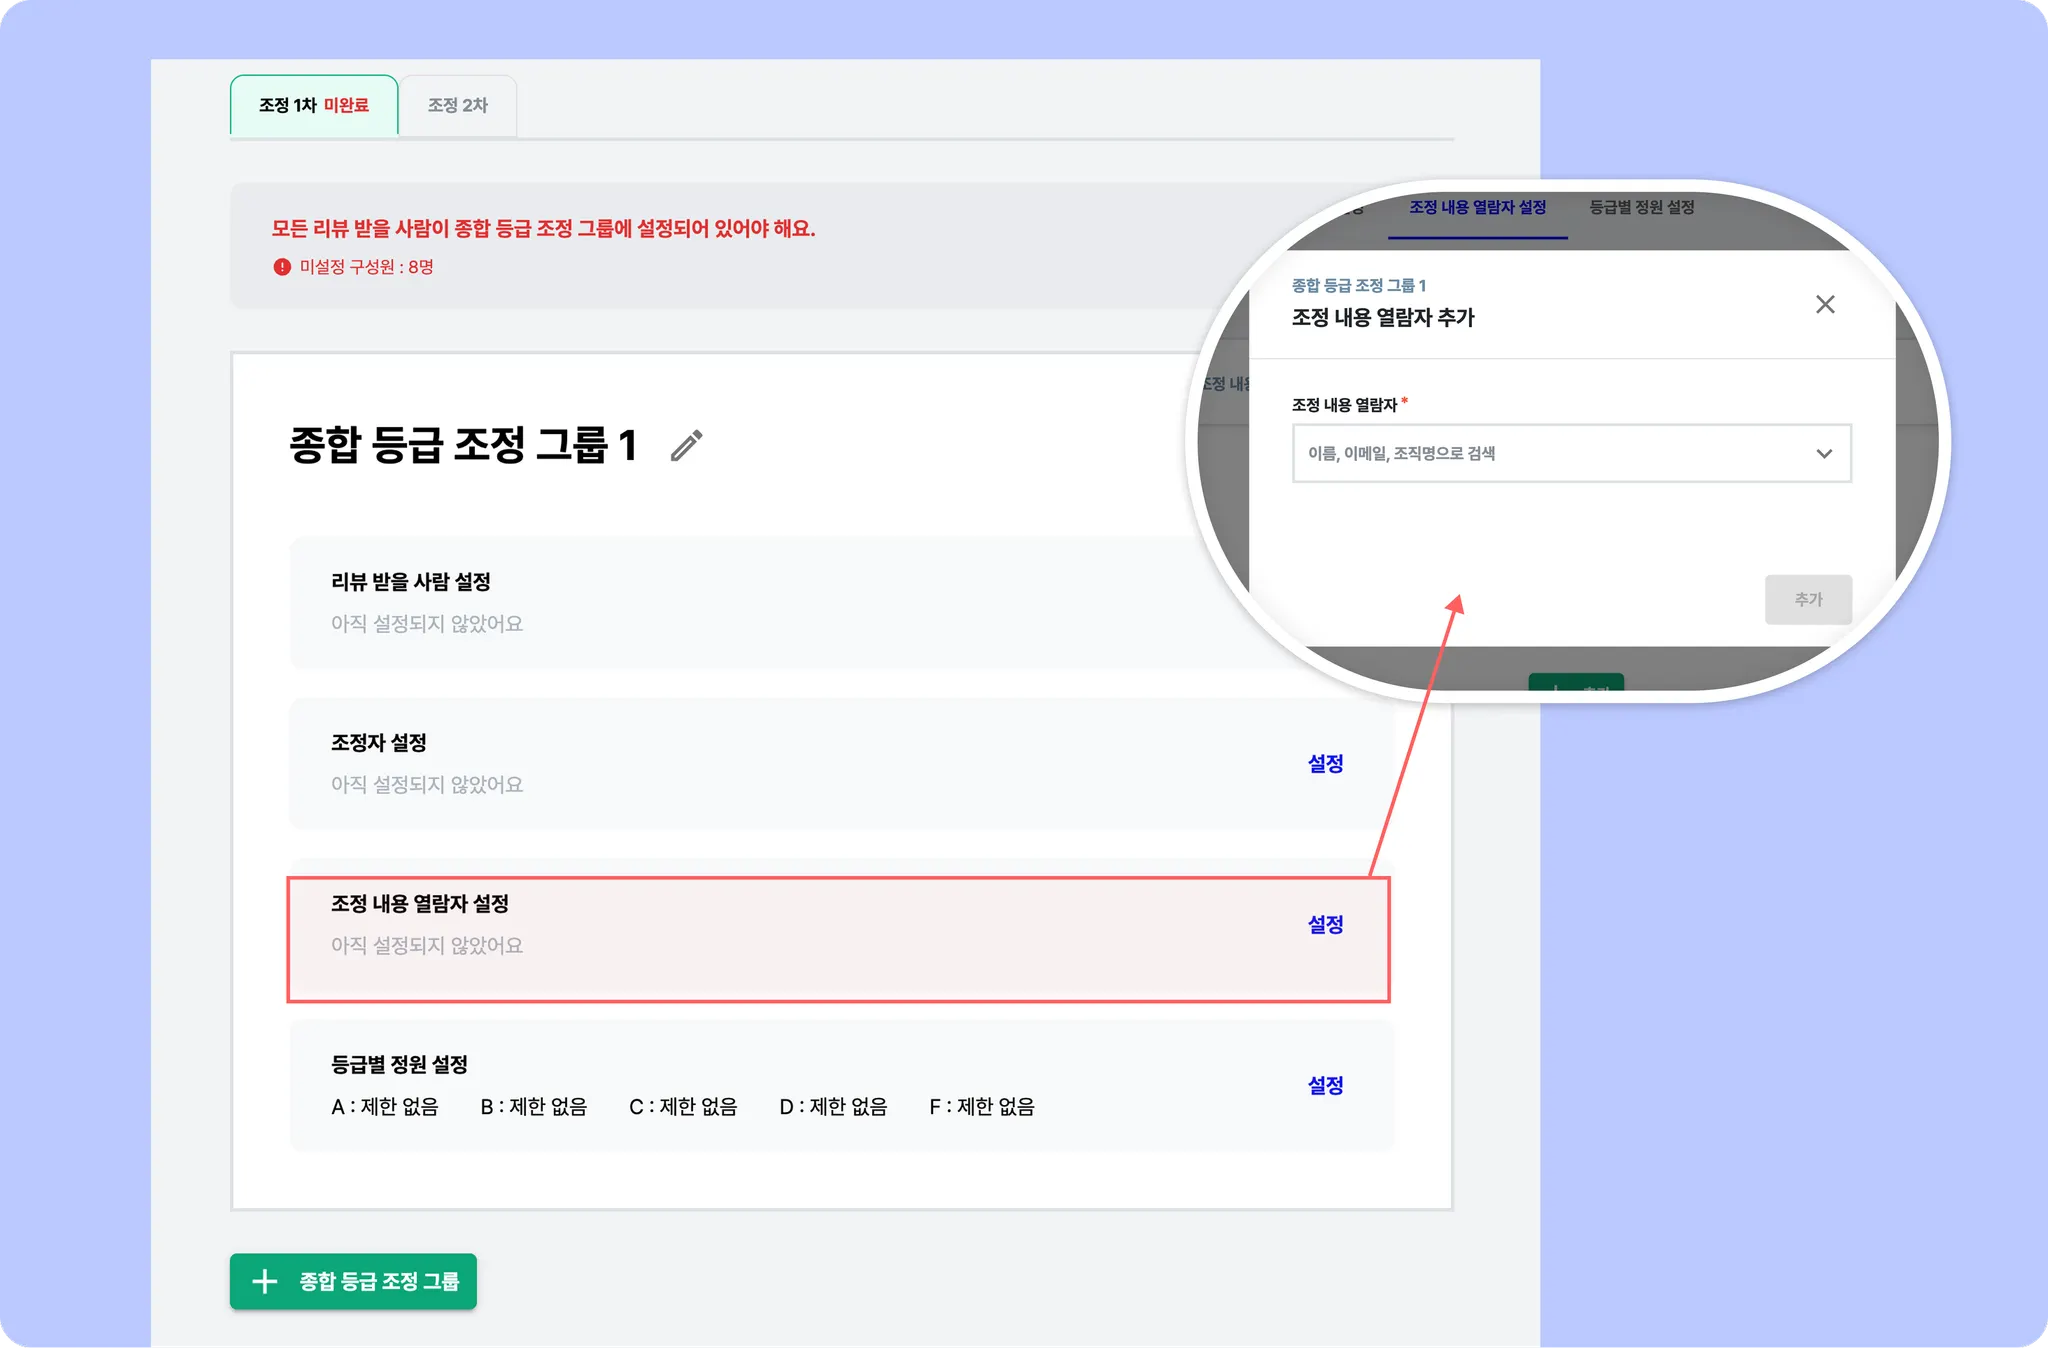Screen dimensions: 2048x1348
Task: Close the 조정 내용 열람자 추가 dialog
Action: [x=1825, y=304]
